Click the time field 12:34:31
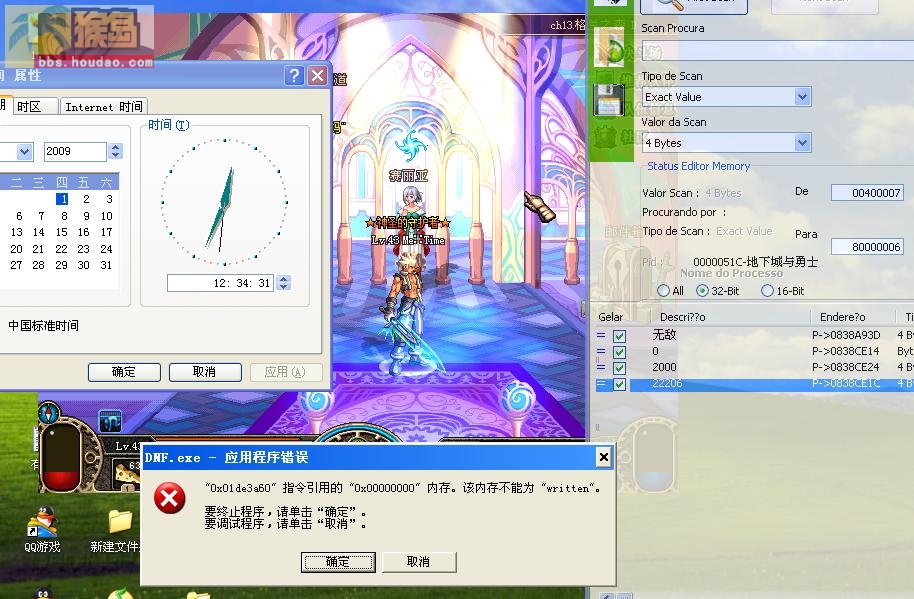 (x=220, y=283)
